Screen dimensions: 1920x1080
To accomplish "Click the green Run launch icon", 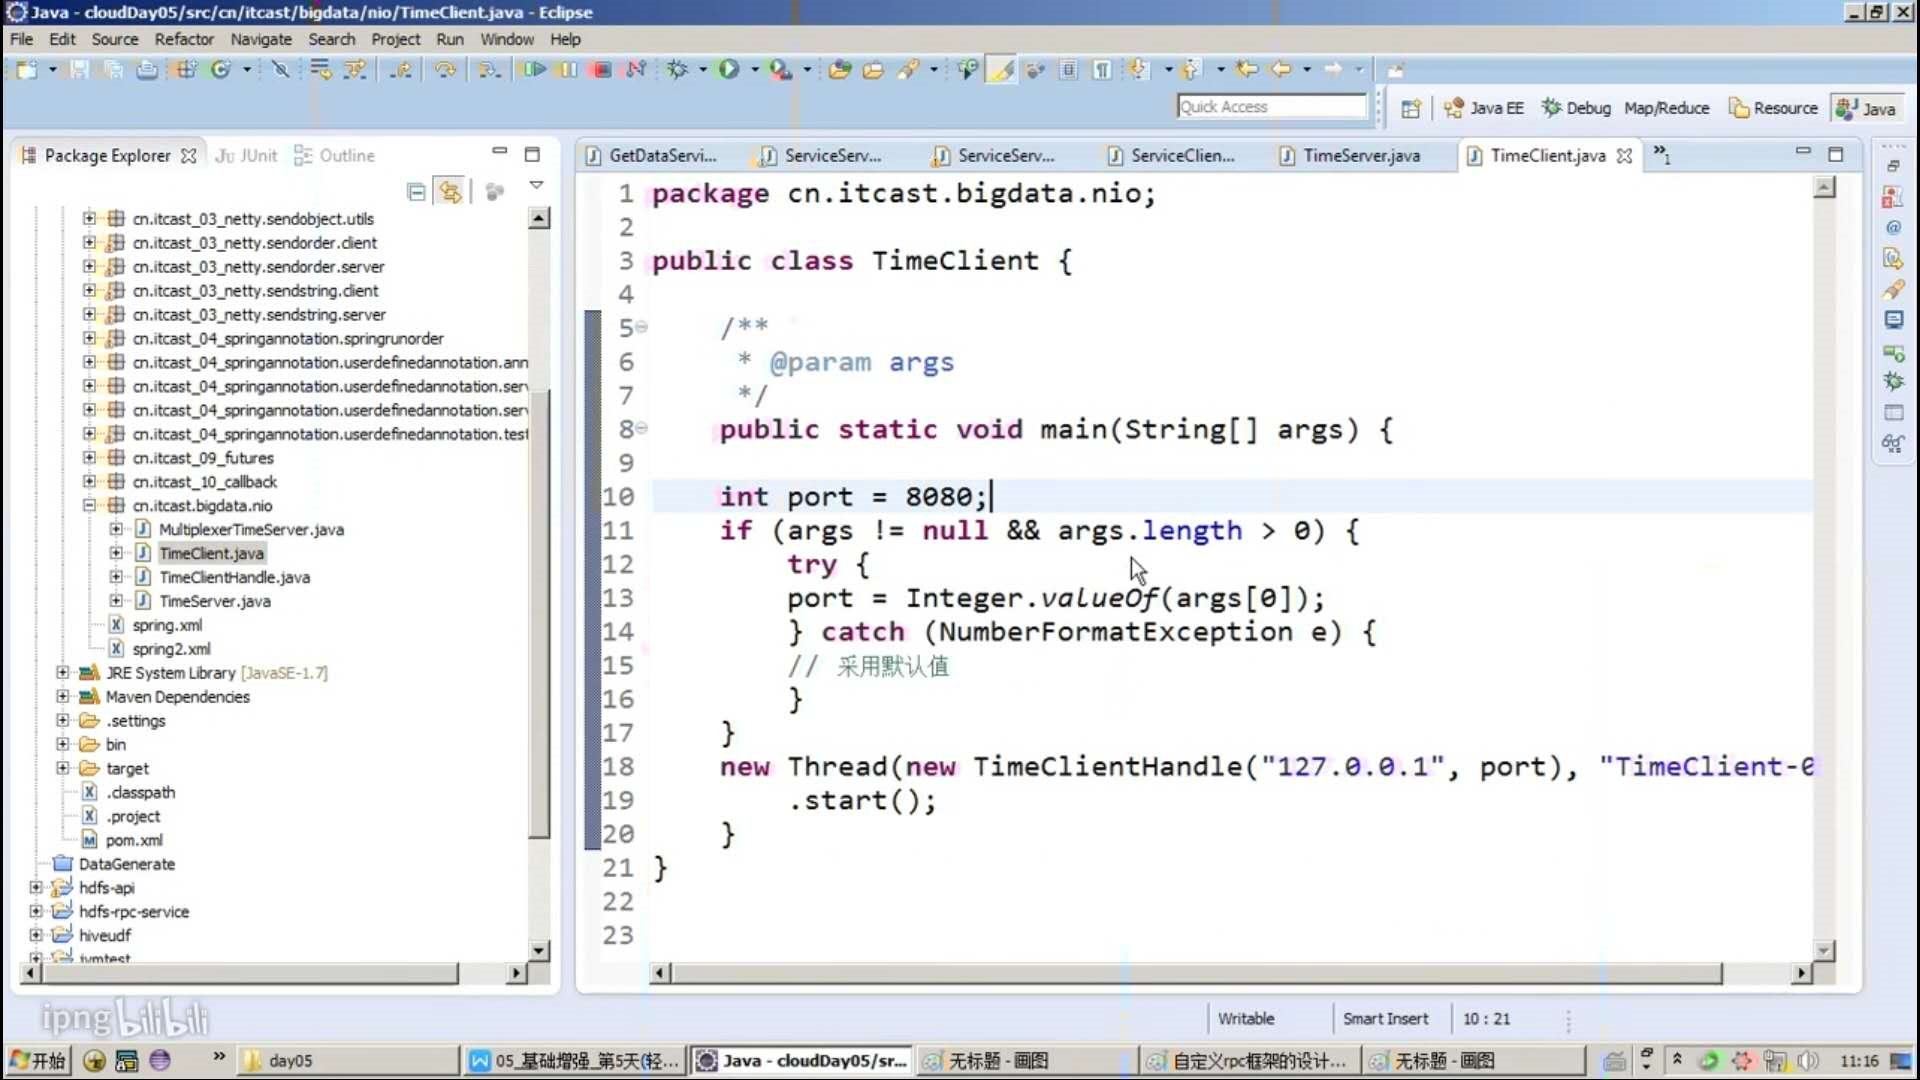I will point(728,69).
